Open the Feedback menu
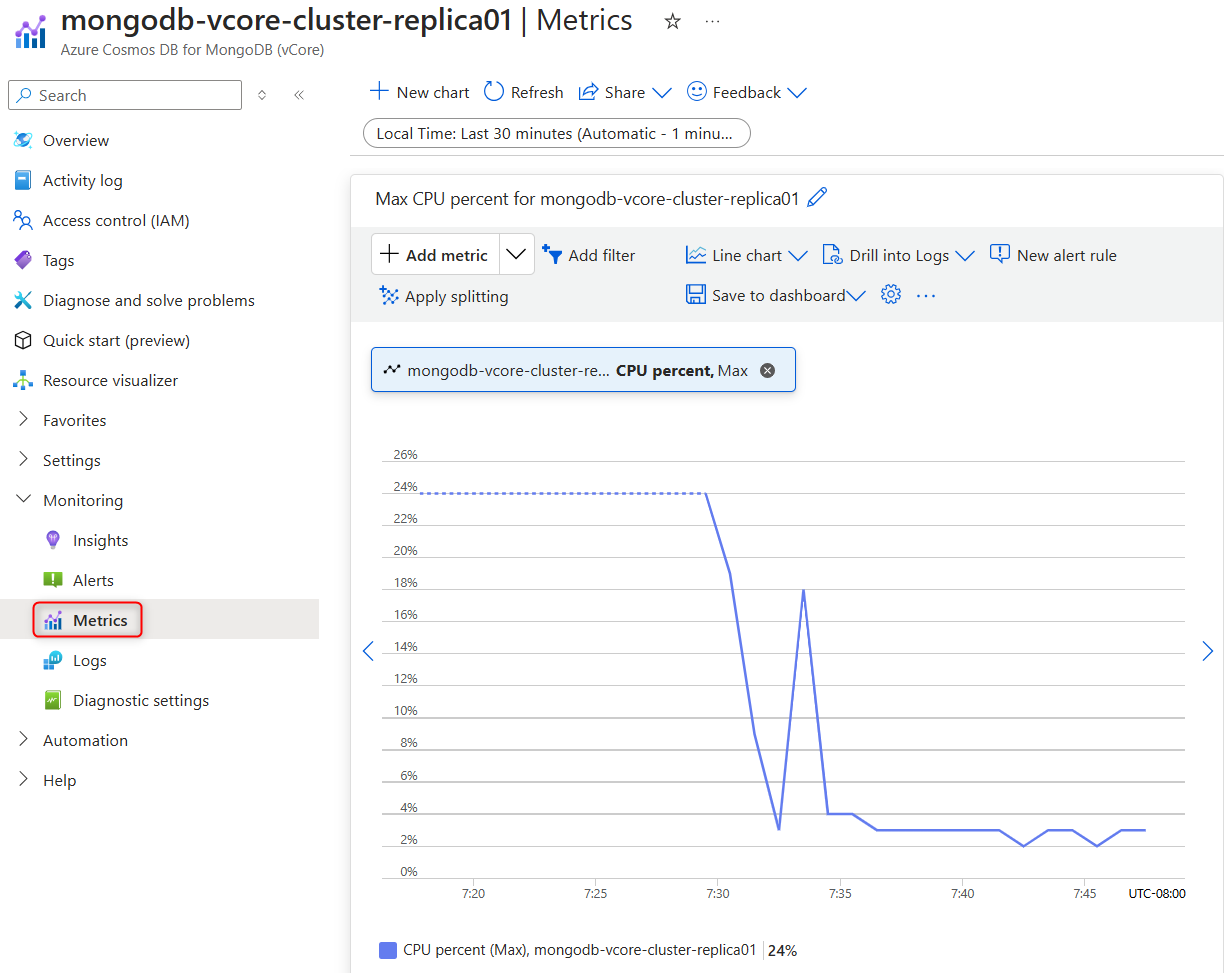The image size is (1224, 973). point(746,91)
